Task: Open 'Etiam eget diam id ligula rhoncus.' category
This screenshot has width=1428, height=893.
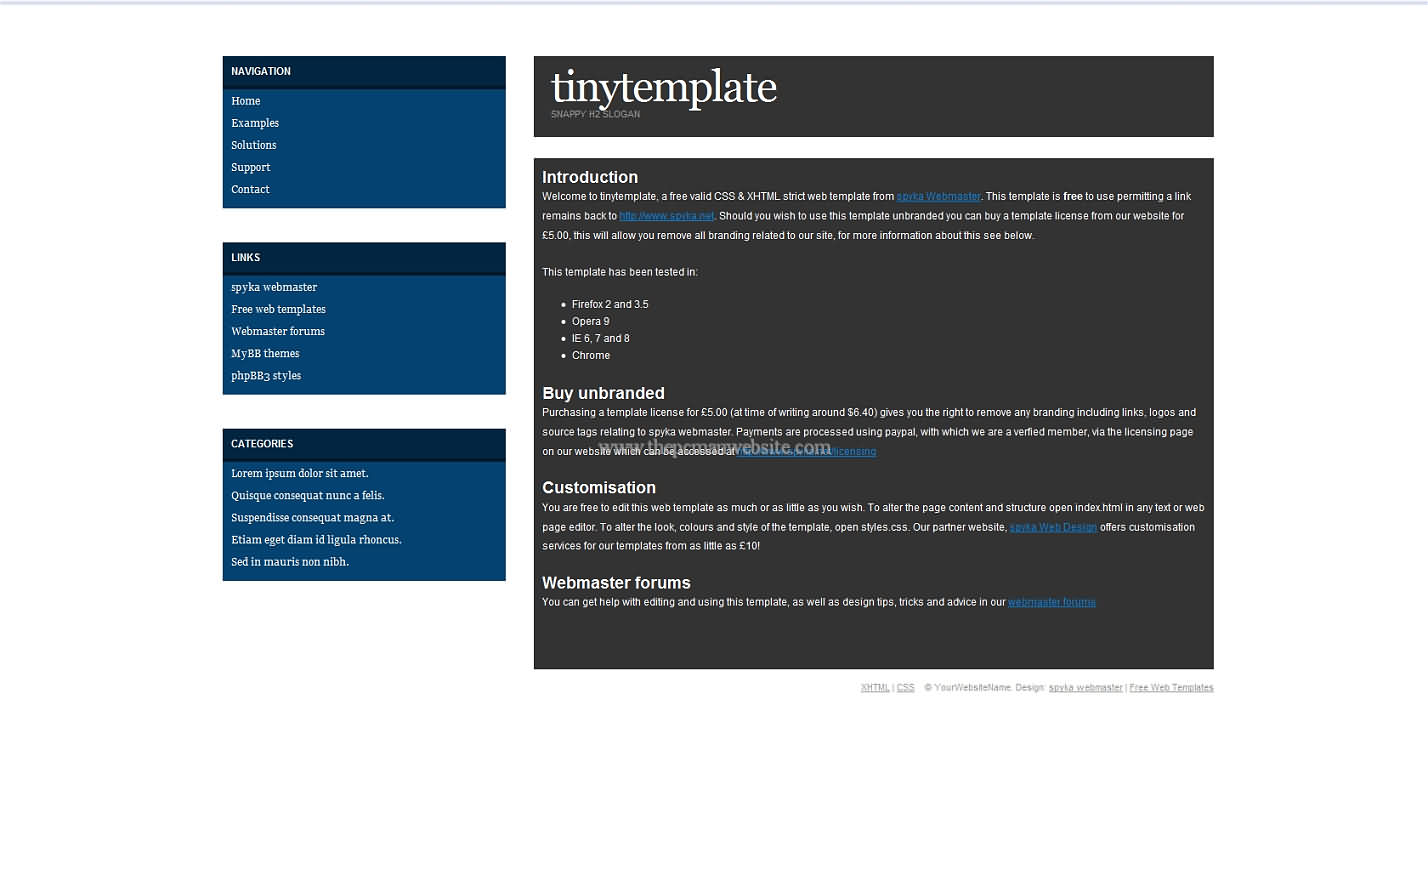Action: [x=316, y=539]
